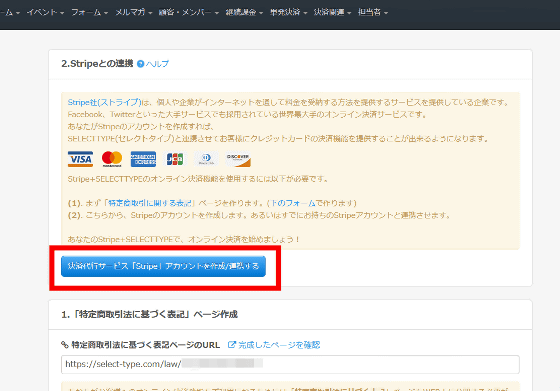Expand the 顧客・メンバー menu
Screen dimensions: 560x391
[x=189, y=12]
